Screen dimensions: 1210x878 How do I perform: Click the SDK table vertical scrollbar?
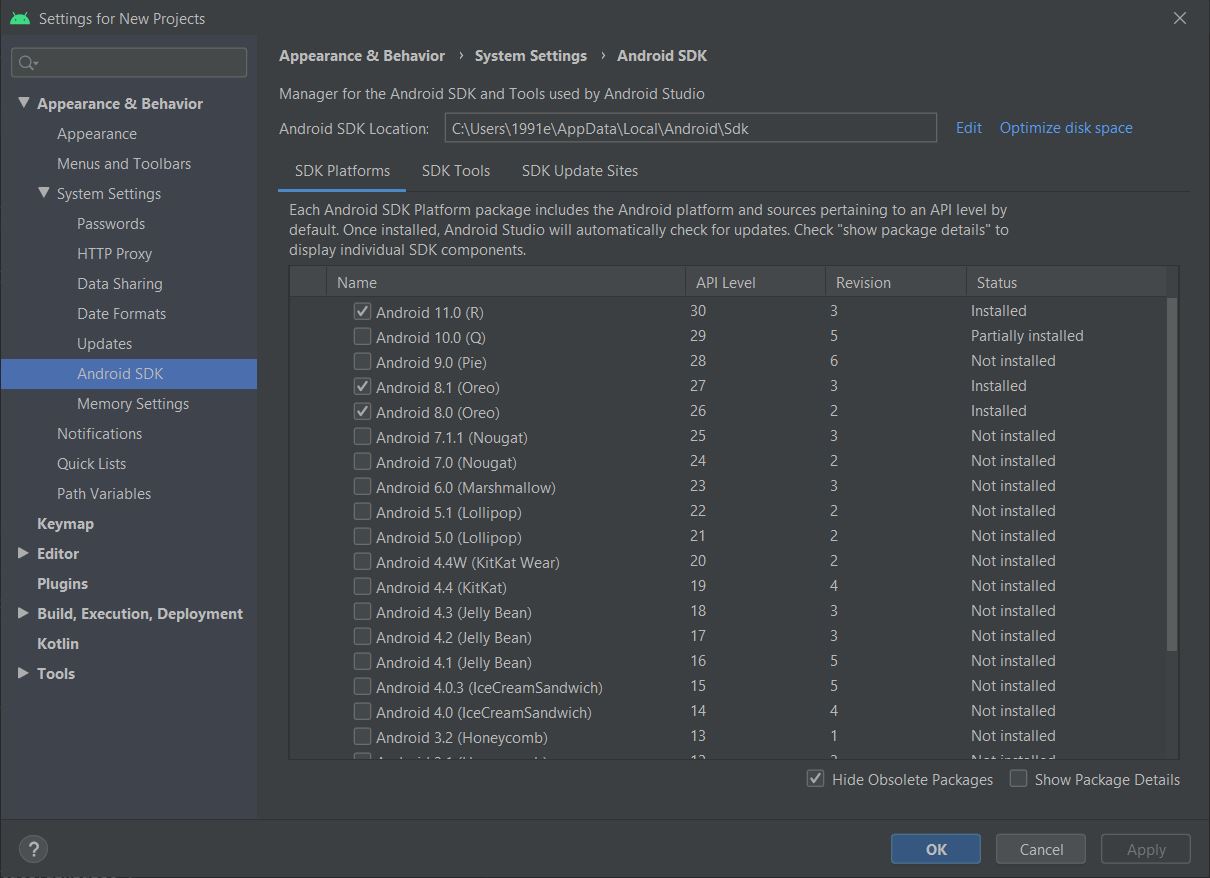[x=1172, y=475]
